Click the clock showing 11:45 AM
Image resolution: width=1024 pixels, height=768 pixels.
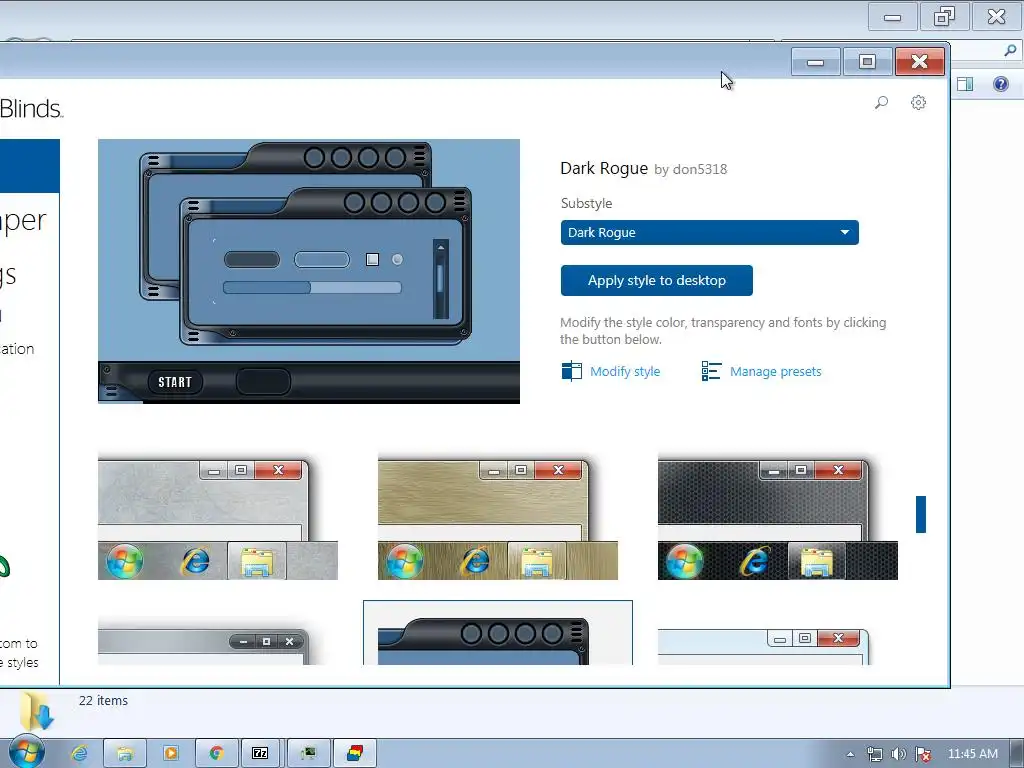pos(972,754)
